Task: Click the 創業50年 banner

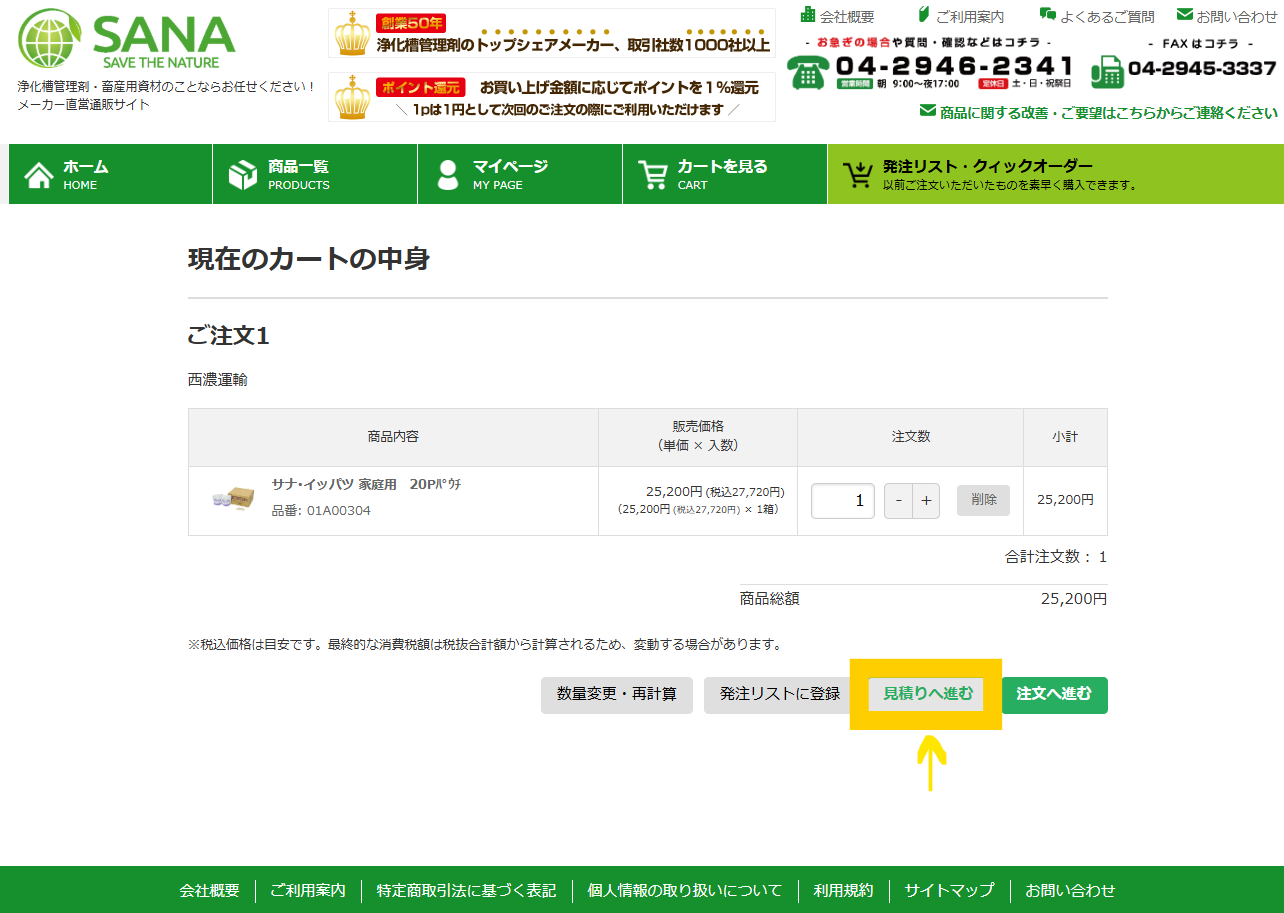Action: 552,33
